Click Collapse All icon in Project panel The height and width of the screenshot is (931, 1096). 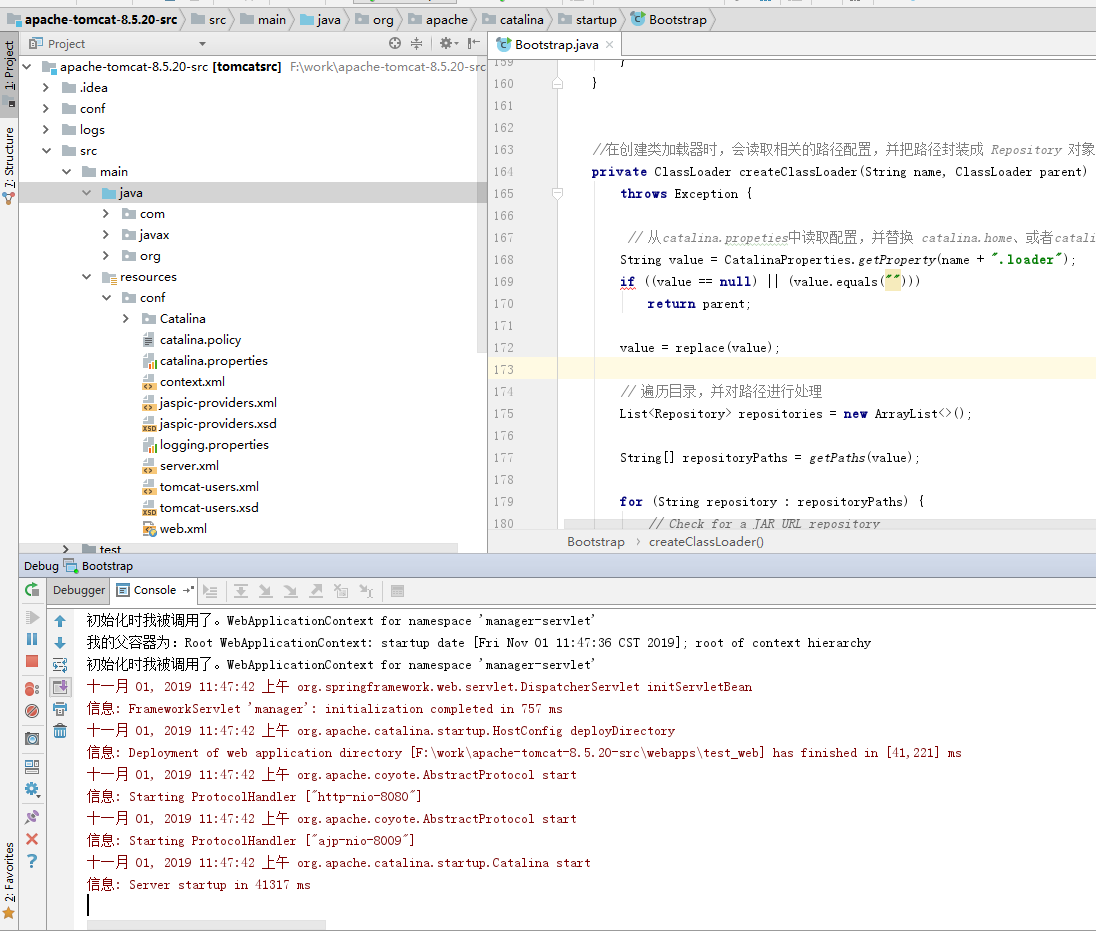pyautogui.click(x=417, y=43)
